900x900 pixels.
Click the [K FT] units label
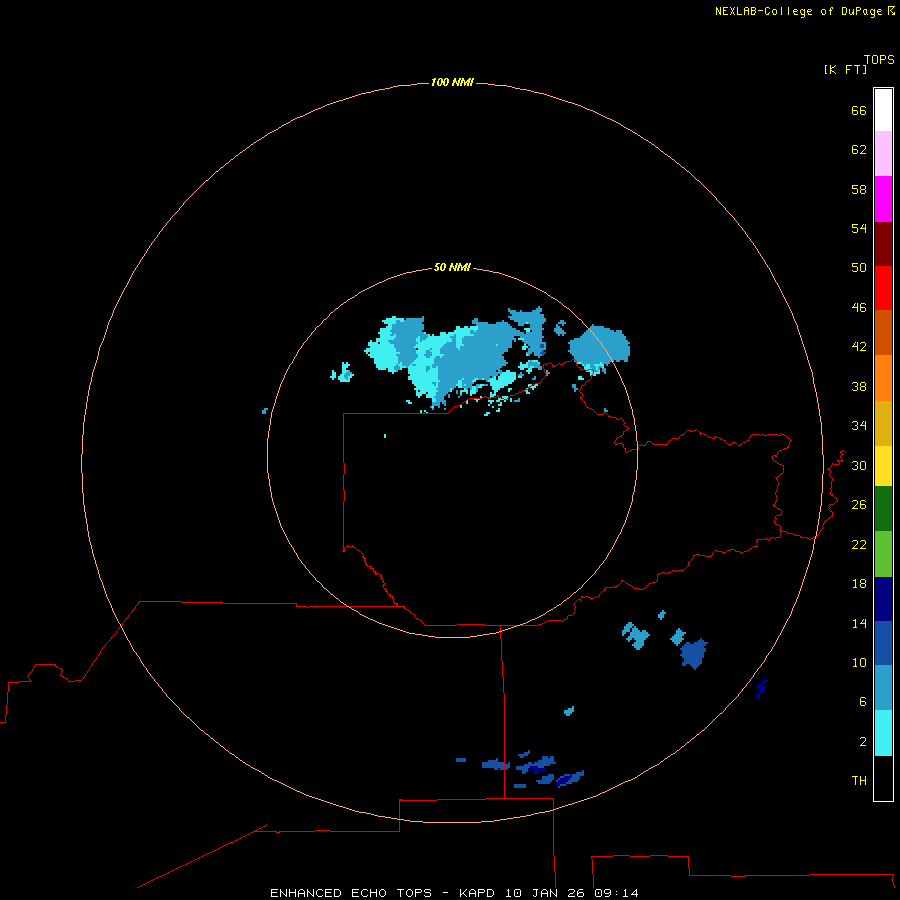coord(845,69)
